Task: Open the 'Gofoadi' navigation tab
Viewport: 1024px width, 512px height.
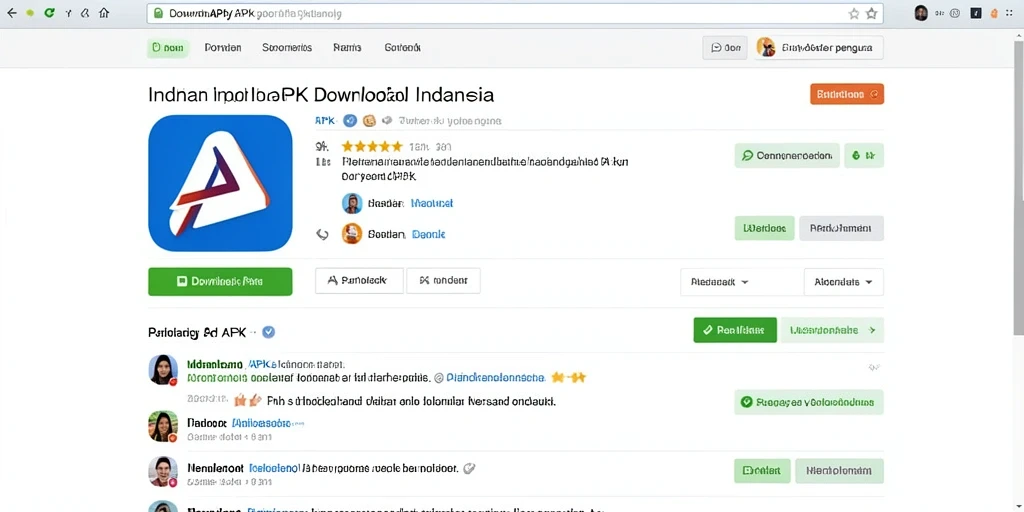Action: coord(402,48)
